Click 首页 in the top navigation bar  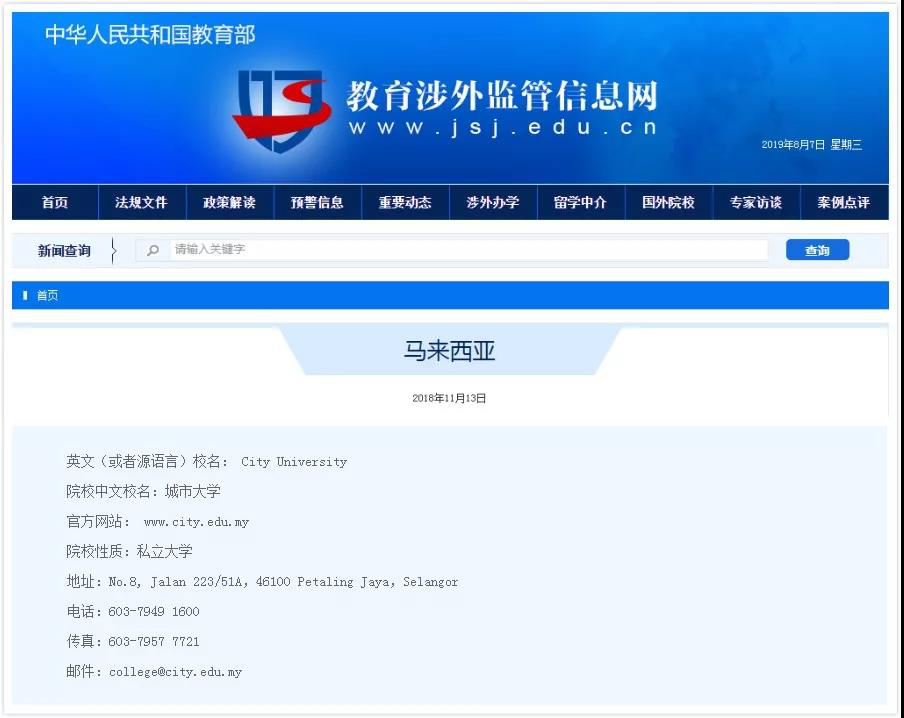point(54,202)
